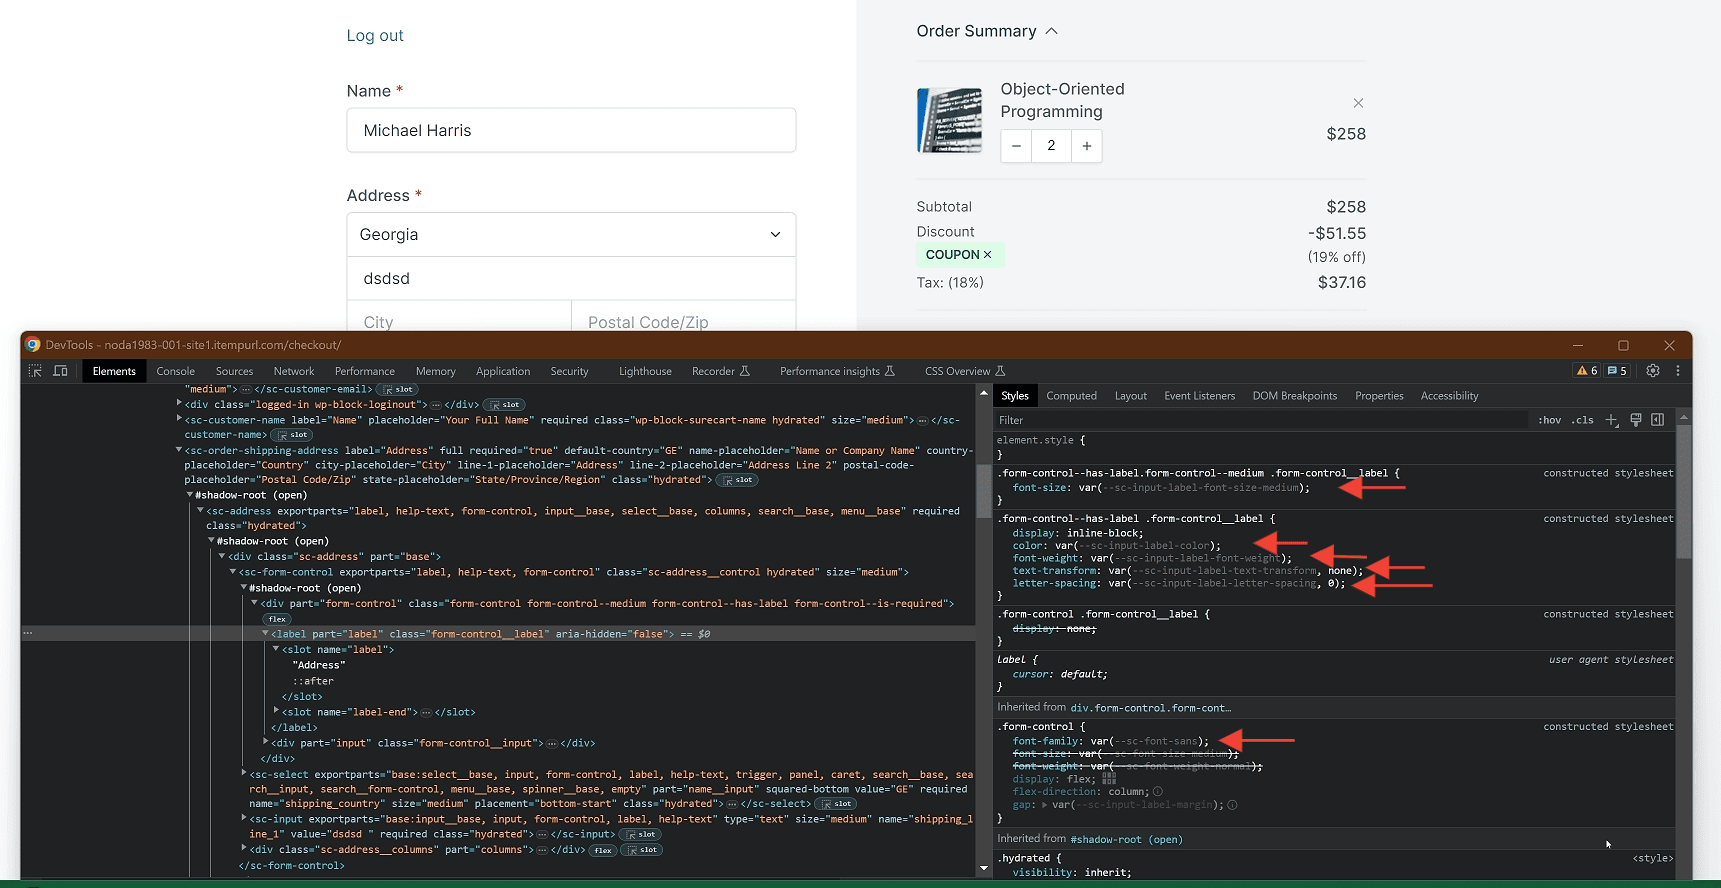Toggle the device toolbar emulation
The image size is (1721, 888).
60,371
